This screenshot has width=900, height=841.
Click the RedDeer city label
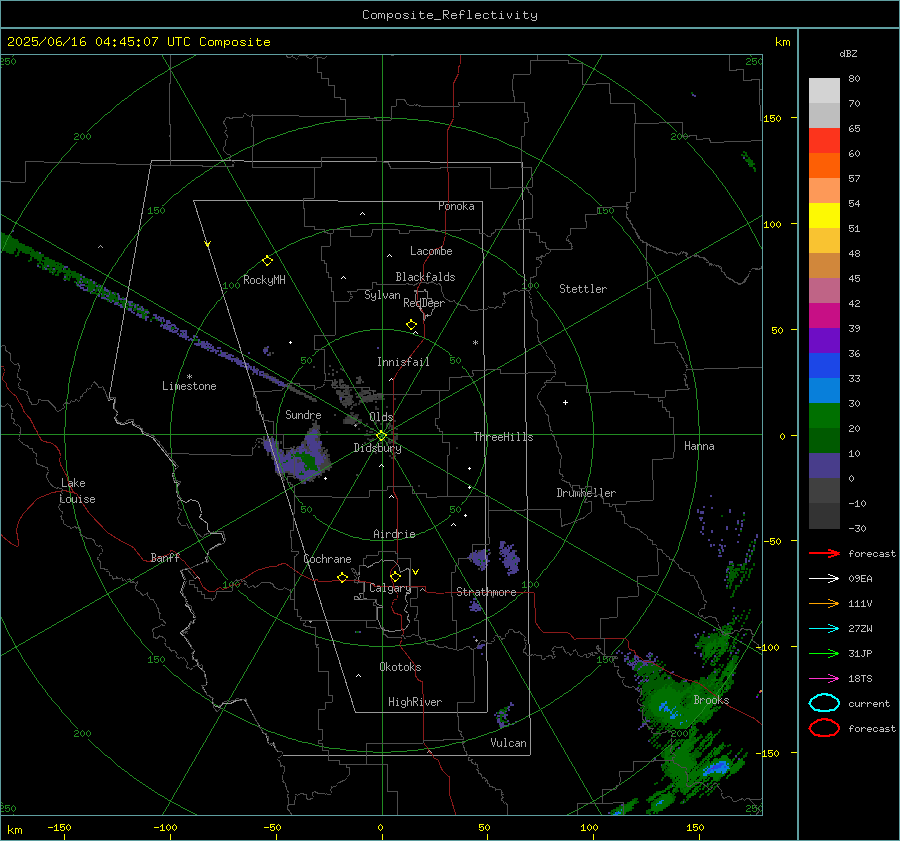(x=424, y=303)
